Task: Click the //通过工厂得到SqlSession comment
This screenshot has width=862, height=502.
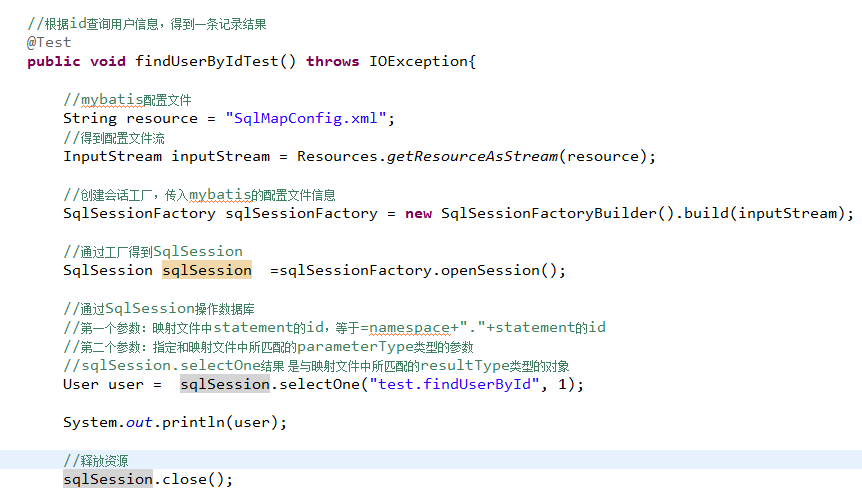Action: [153, 251]
